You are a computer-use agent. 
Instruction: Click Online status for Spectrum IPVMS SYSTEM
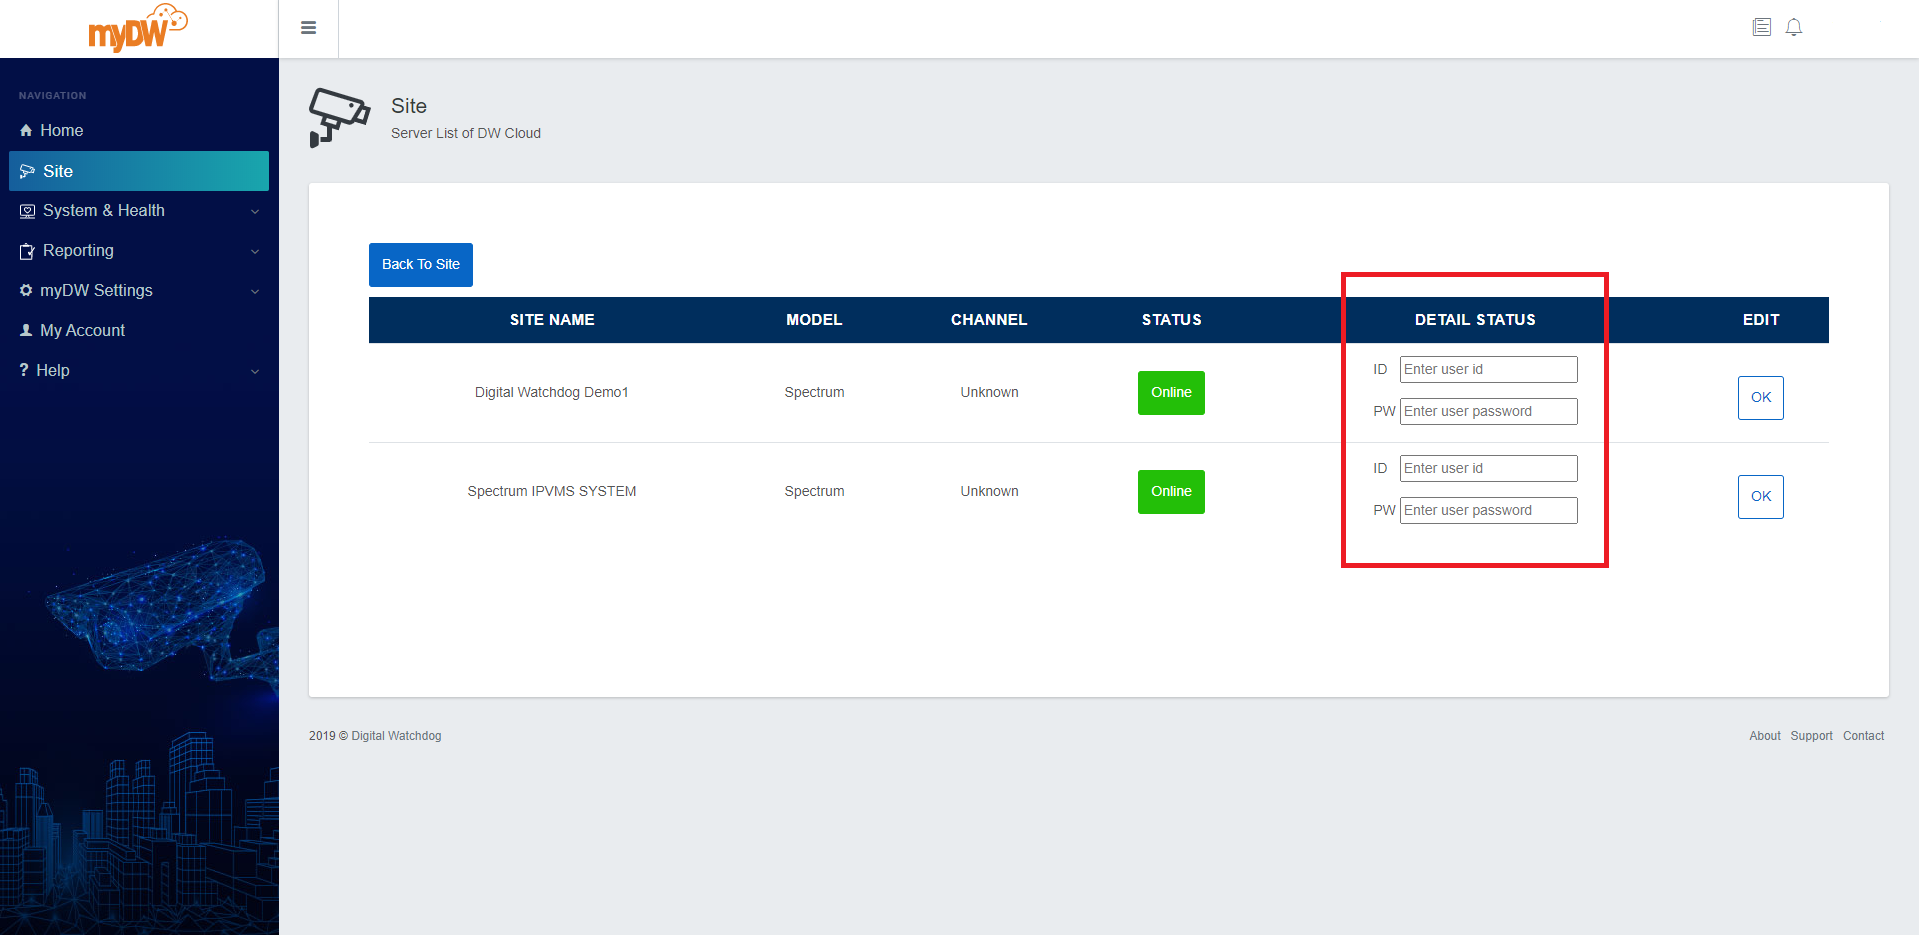pyautogui.click(x=1171, y=492)
